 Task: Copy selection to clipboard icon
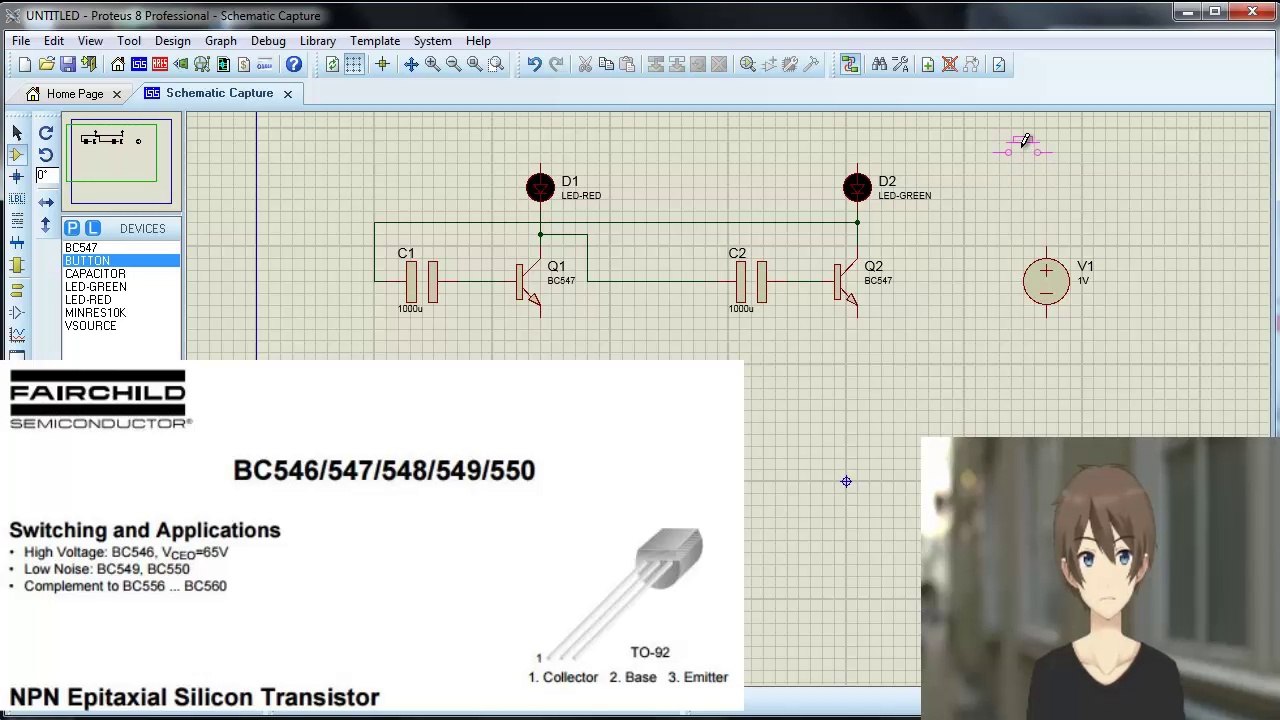tap(606, 65)
